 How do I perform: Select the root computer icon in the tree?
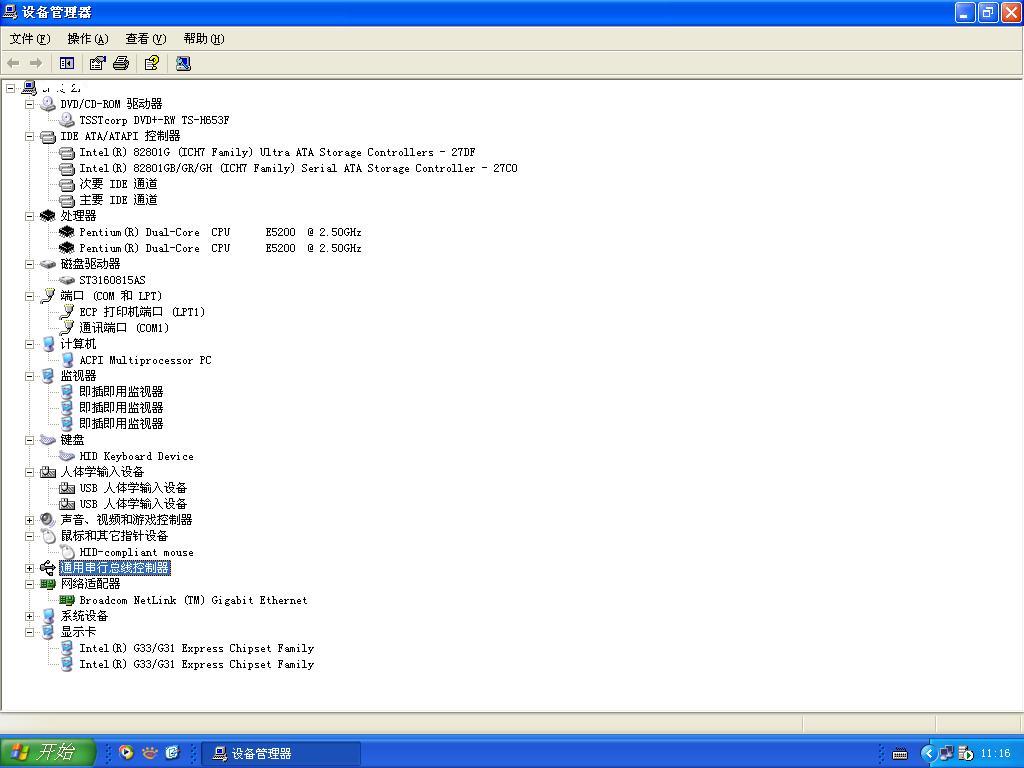click(29, 88)
